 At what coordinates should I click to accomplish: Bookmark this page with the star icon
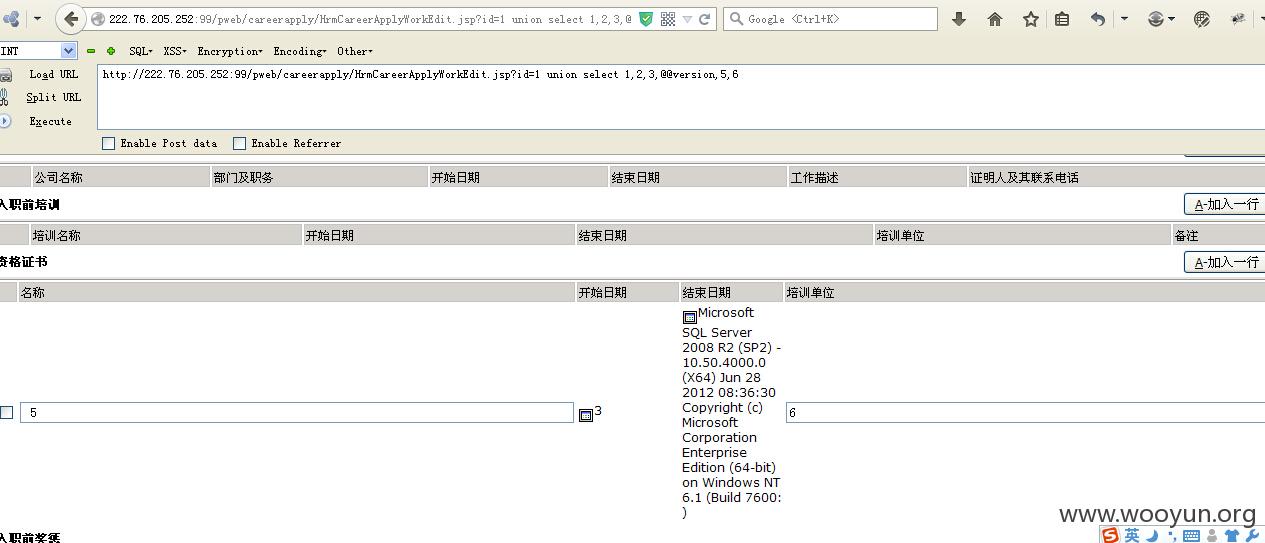click(1031, 19)
